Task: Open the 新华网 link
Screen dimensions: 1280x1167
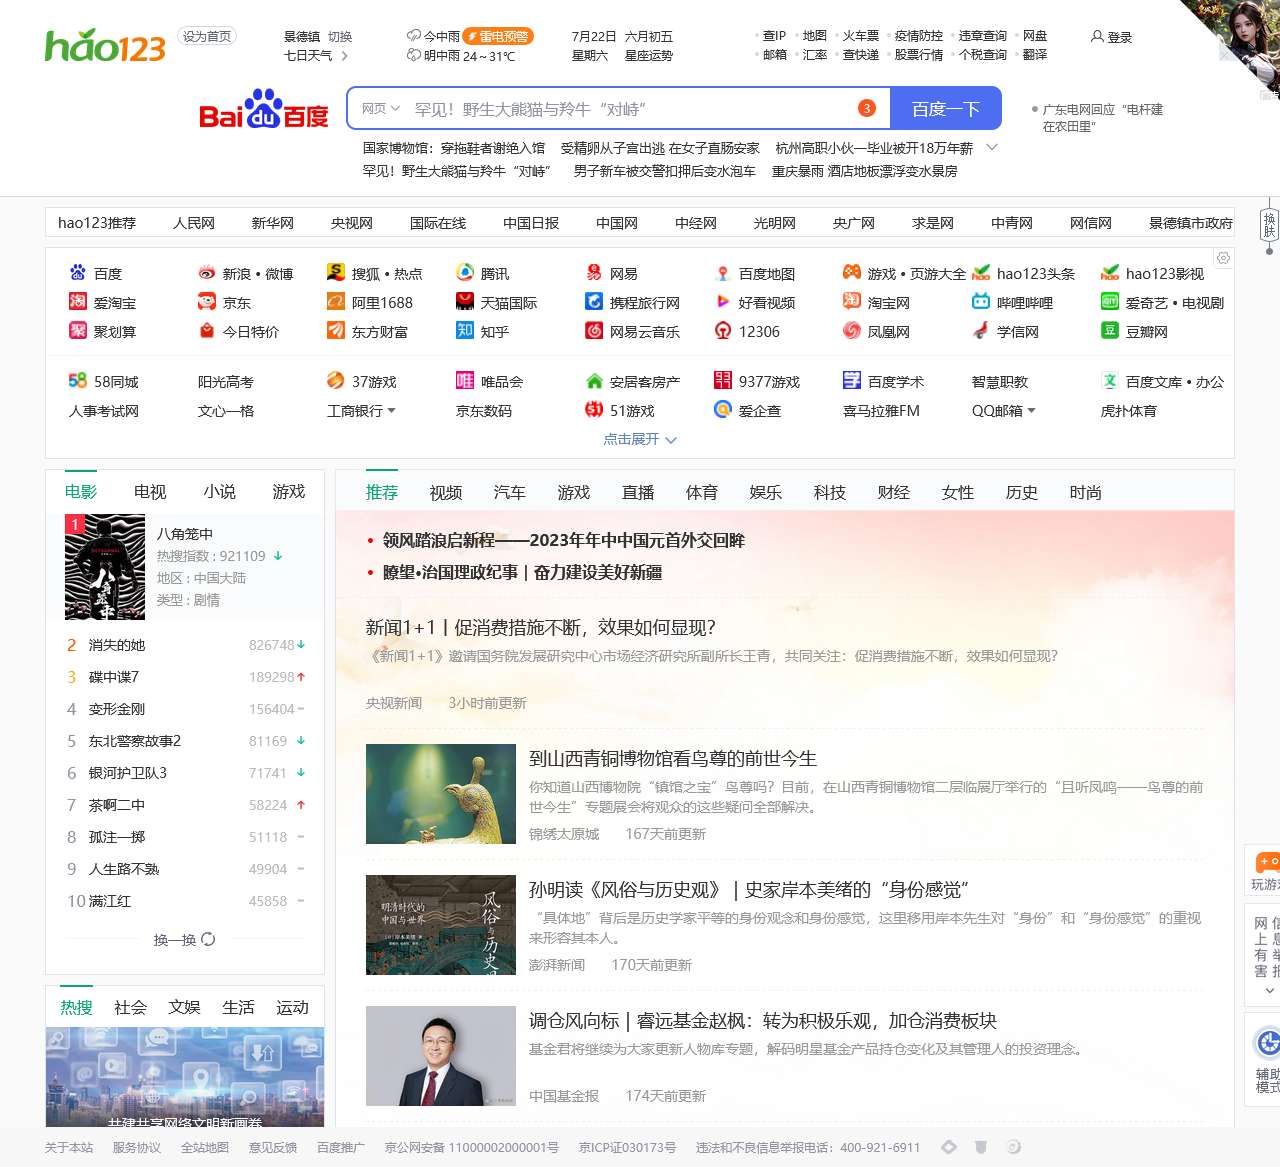Action: coord(273,223)
